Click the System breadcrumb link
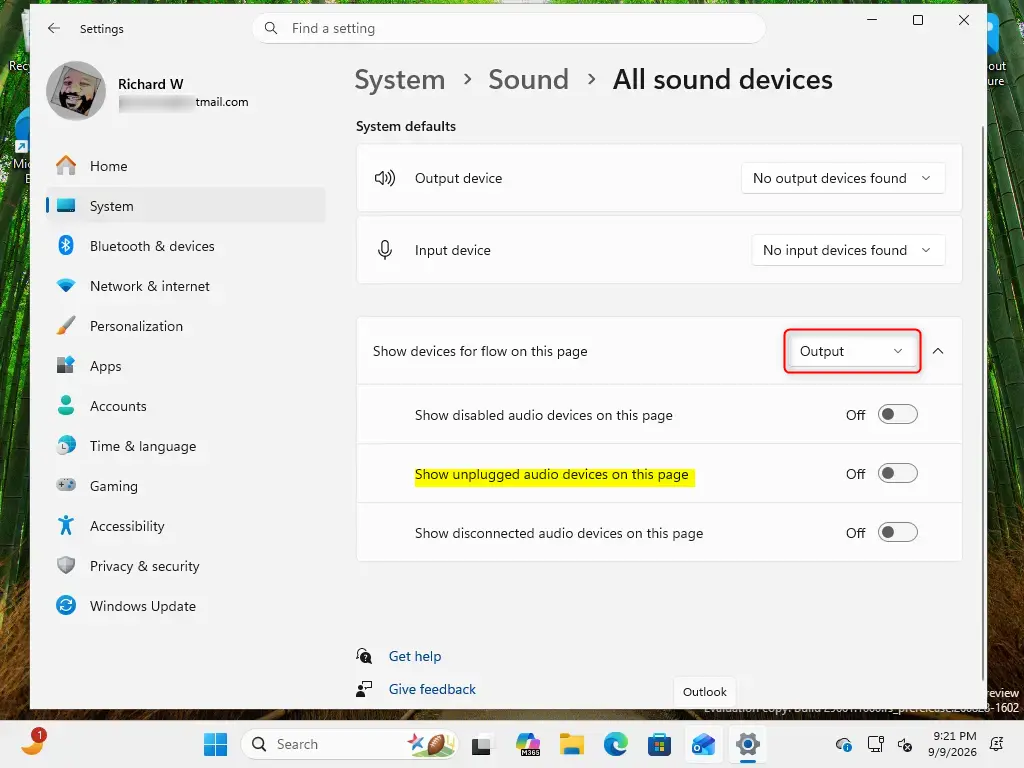1024x768 pixels. pyautogui.click(x=400, y=80)
